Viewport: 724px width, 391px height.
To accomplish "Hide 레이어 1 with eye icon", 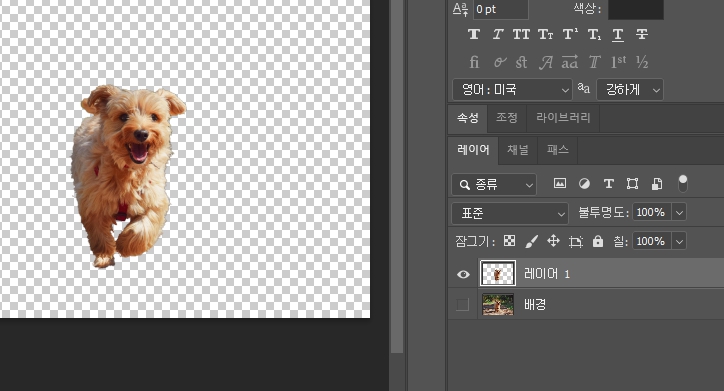I will 463,275.
